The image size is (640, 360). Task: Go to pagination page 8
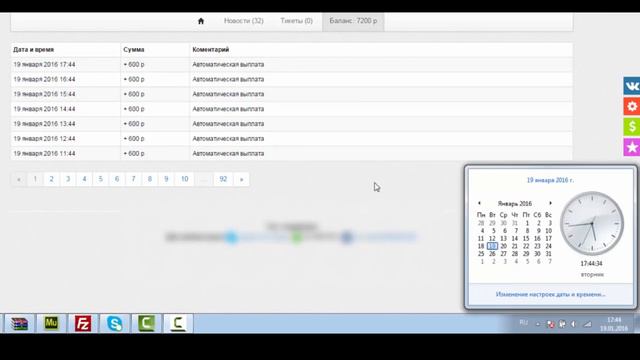coord(150,179)
